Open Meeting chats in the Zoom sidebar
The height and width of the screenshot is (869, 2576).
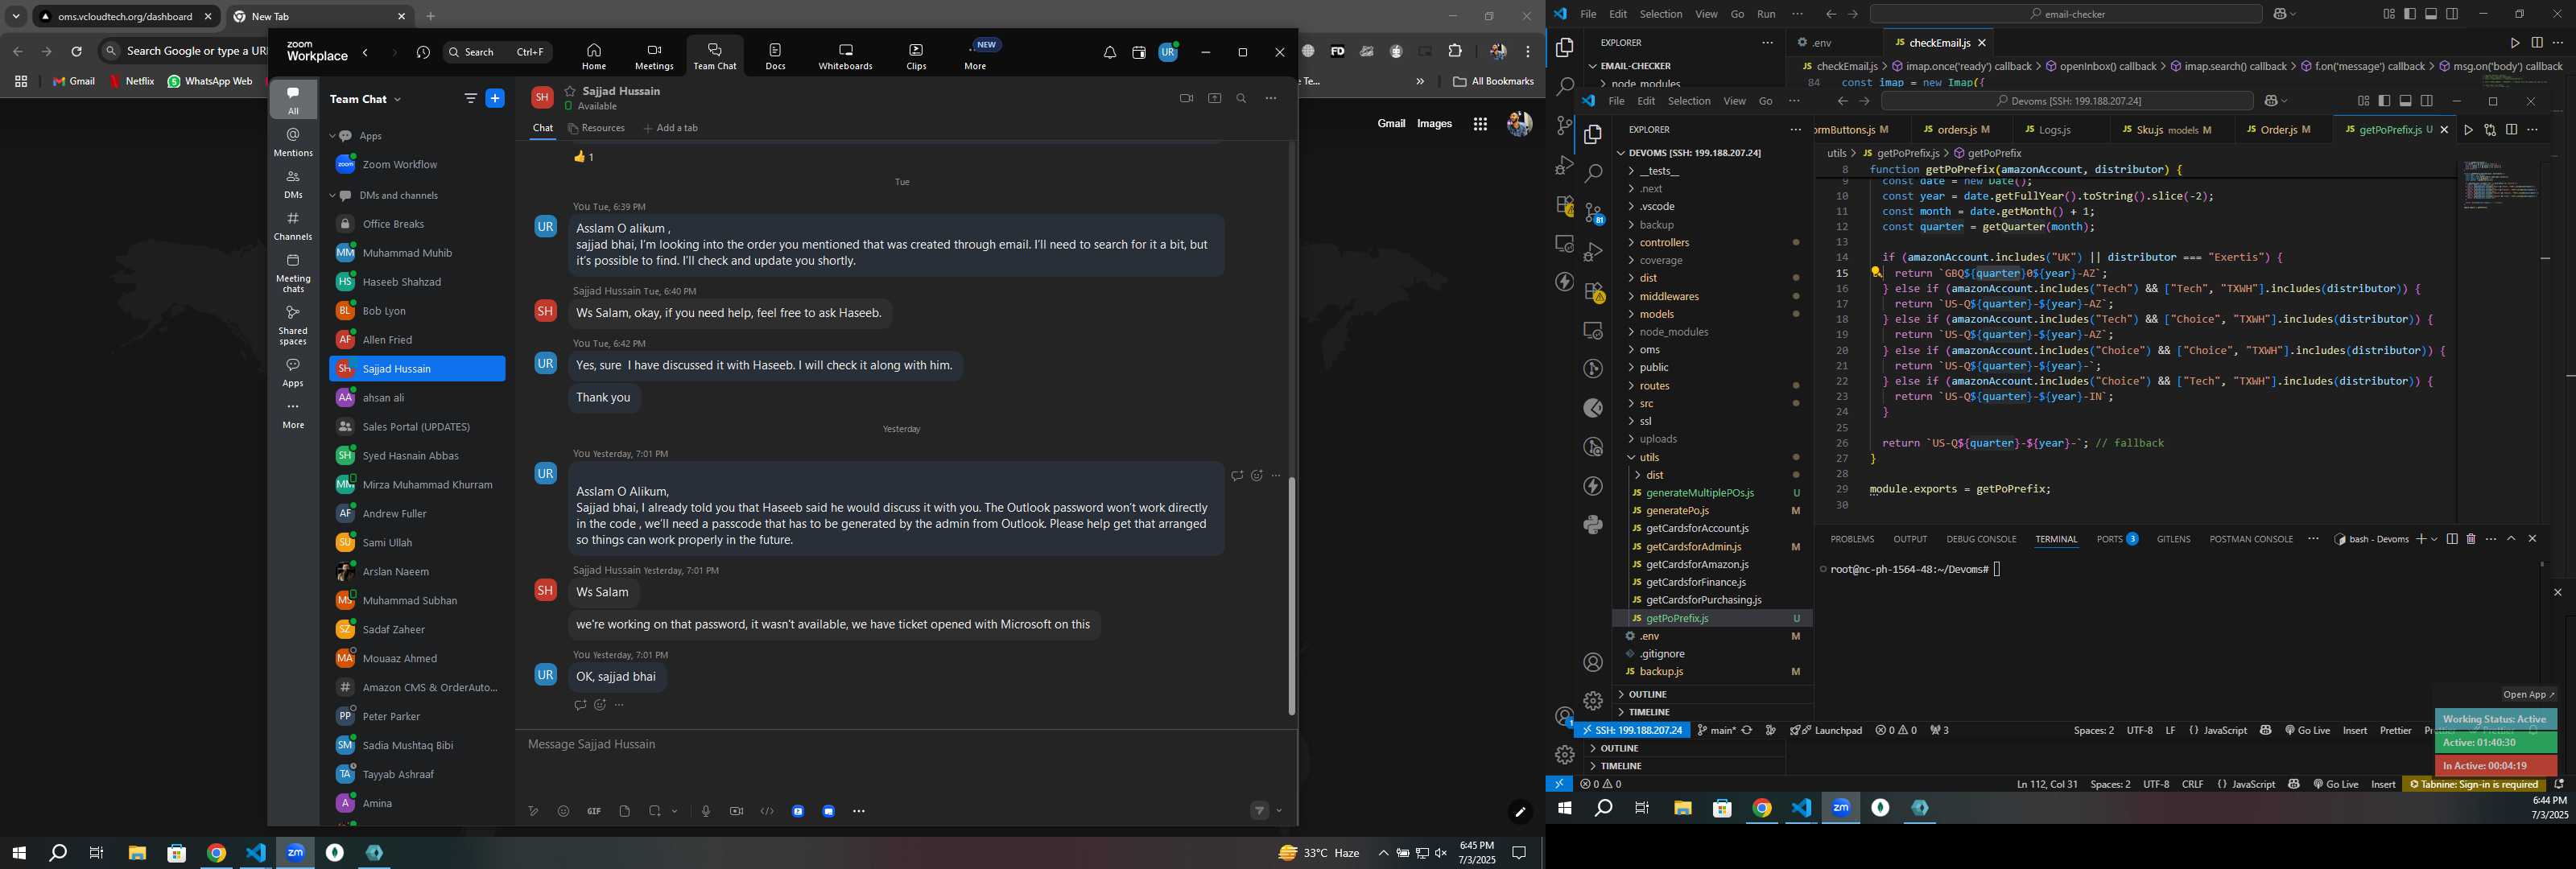(293, 272)
